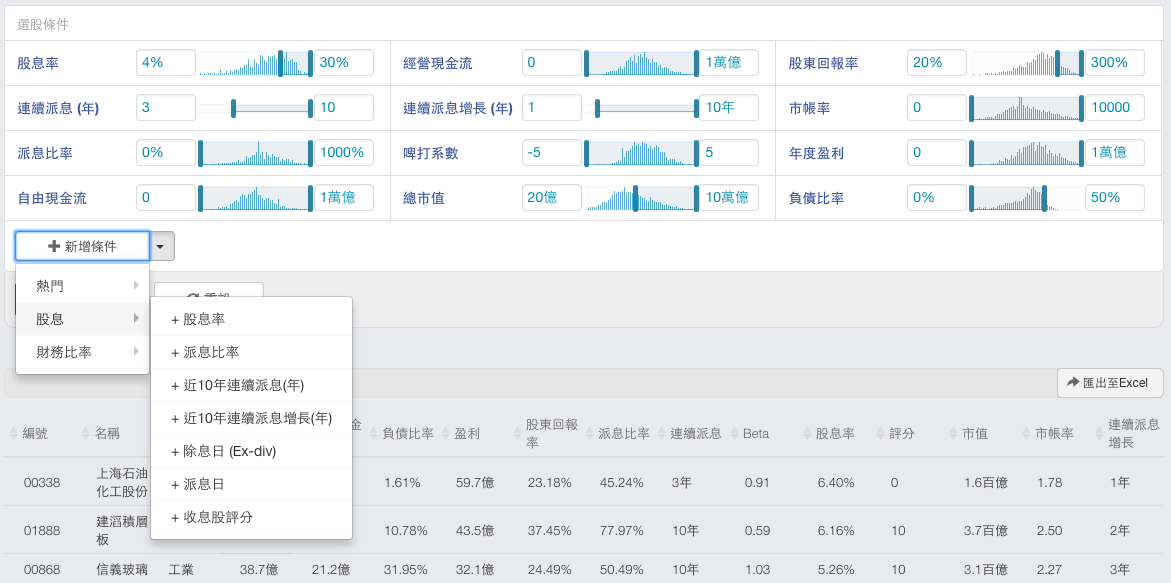This screenshot has height=583, width=1171.
Task: Sort table by 編號 column sort icon
Action: pyautogui.click(x=14, y=433)
